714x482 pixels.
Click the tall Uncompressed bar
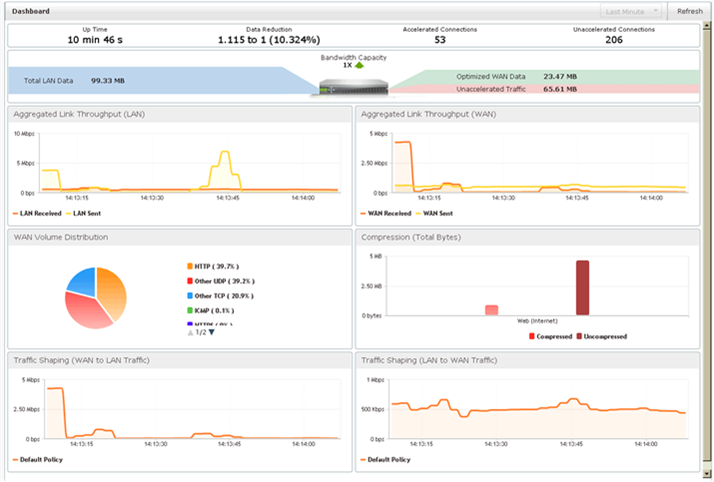582,288
